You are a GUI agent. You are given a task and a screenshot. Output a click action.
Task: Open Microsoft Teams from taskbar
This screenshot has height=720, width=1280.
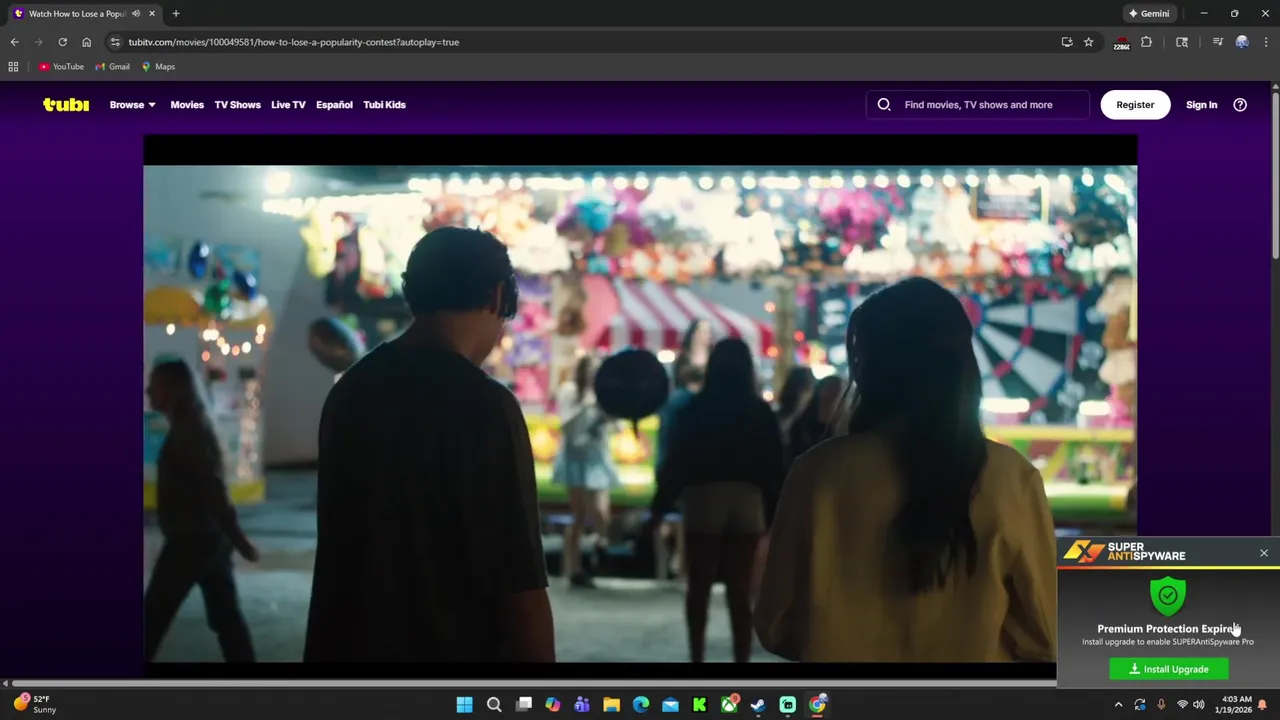pyautogui.click(x=582, y=705)
